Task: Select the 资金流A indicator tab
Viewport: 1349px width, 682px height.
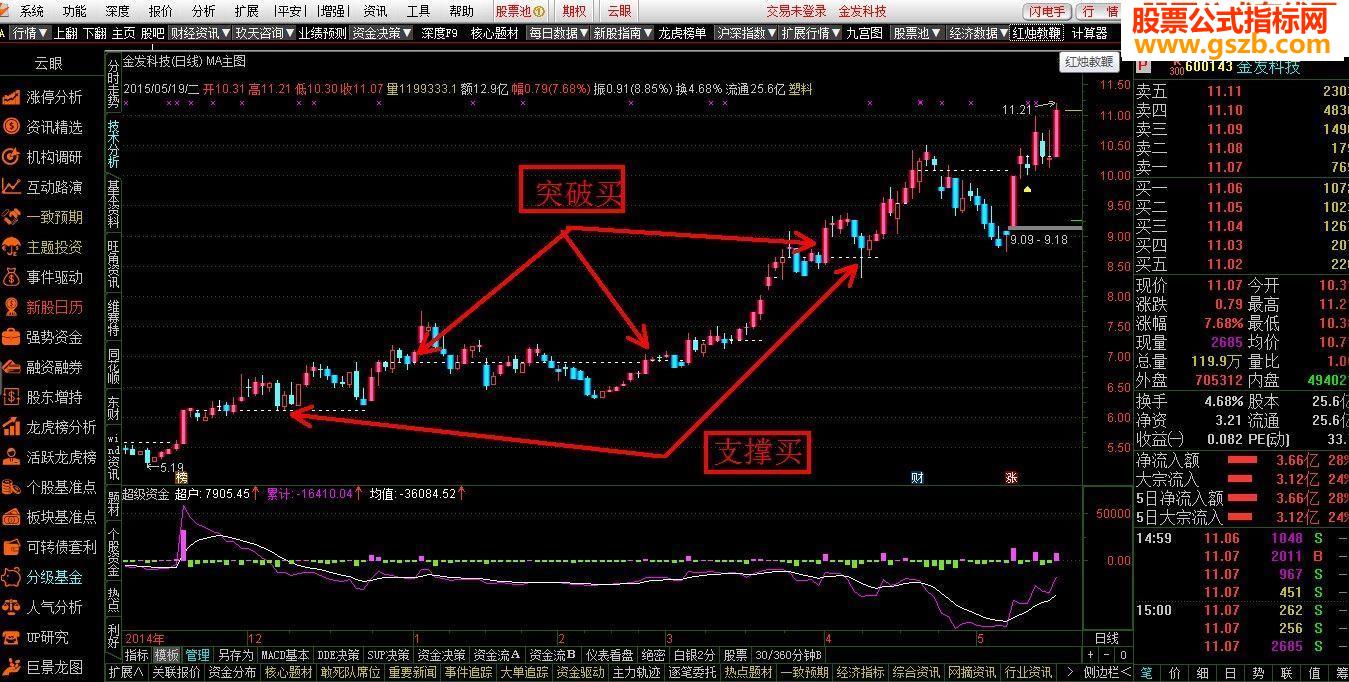Action: pyautogui.click(x=497, y=655)
